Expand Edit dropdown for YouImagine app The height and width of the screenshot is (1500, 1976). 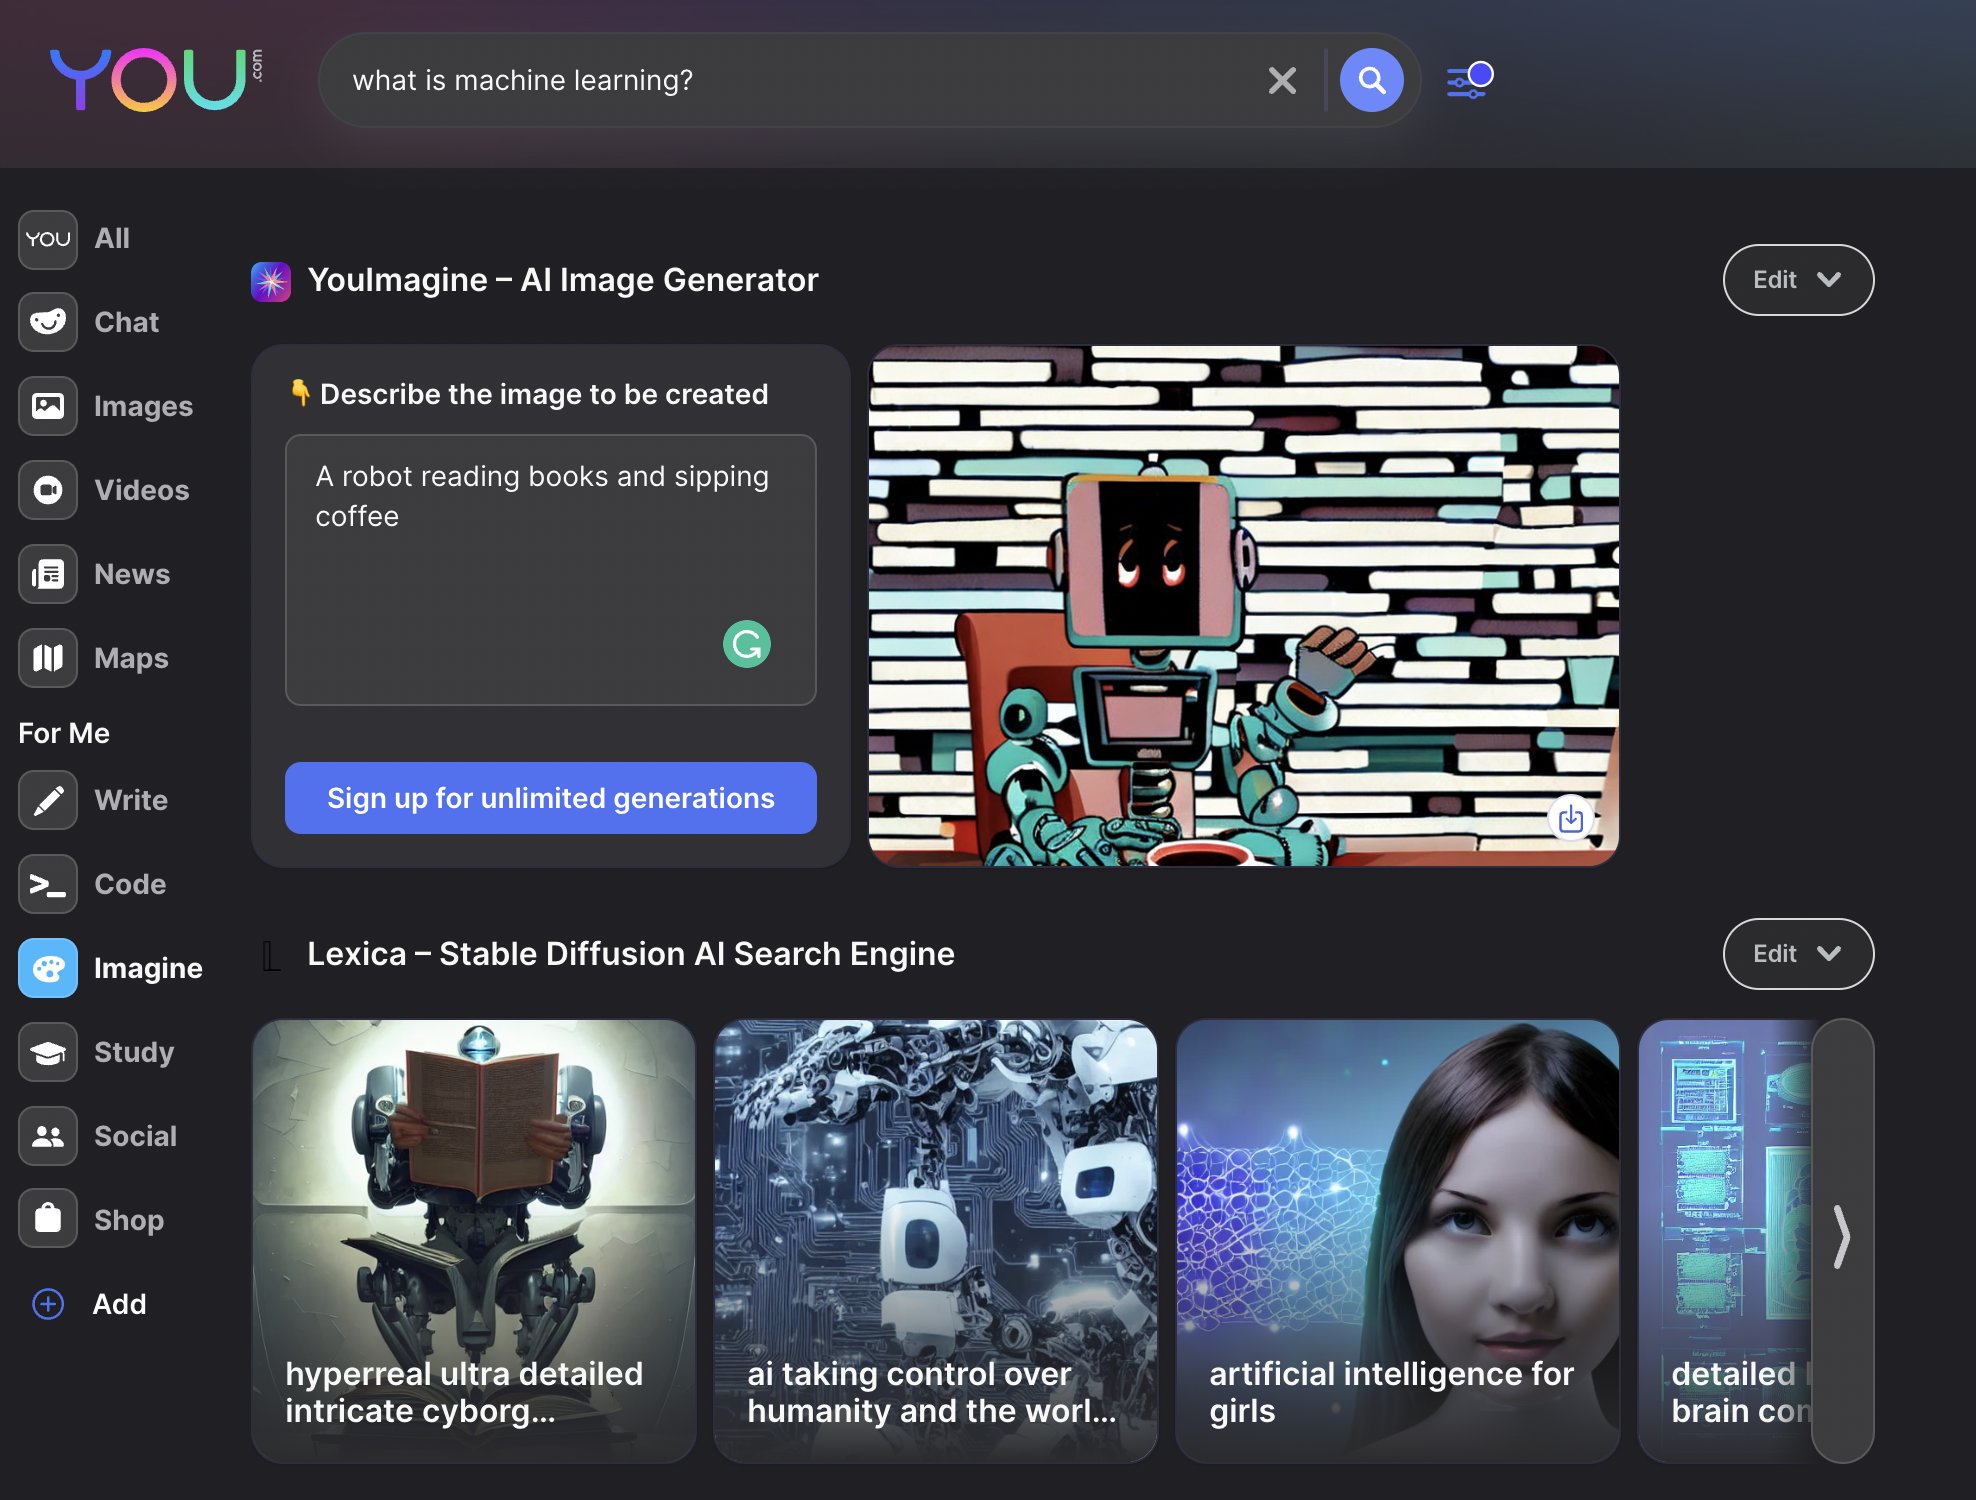(1798, 280)
